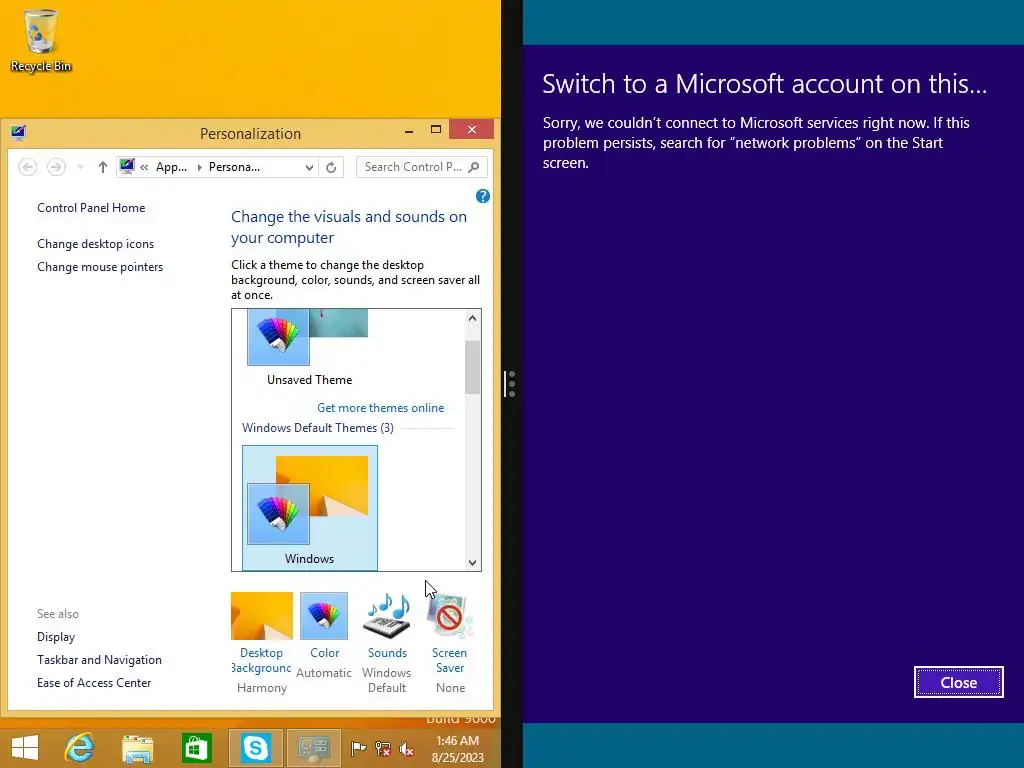Viewport: 1024px width, 768px height.
Task: Click the theme list scrollbar thumb
Action: click(x=472, y=367)
